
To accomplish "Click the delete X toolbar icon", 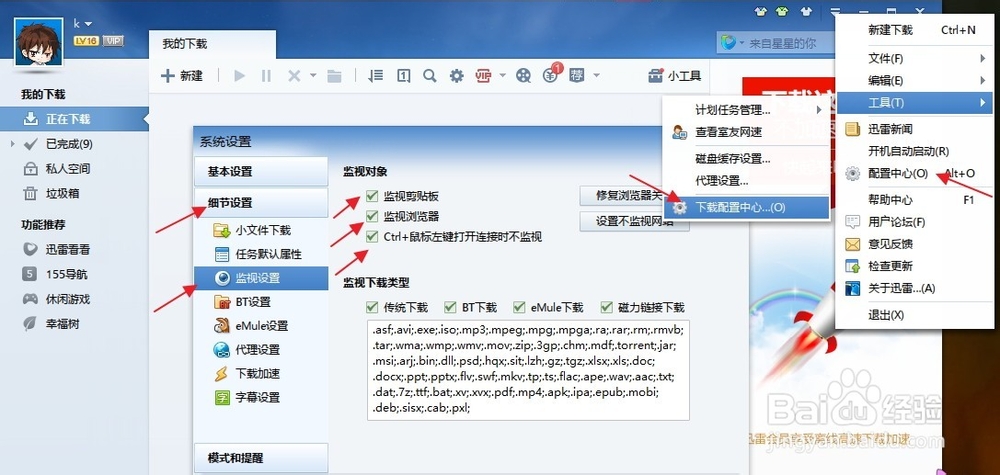I will point(293,76).
